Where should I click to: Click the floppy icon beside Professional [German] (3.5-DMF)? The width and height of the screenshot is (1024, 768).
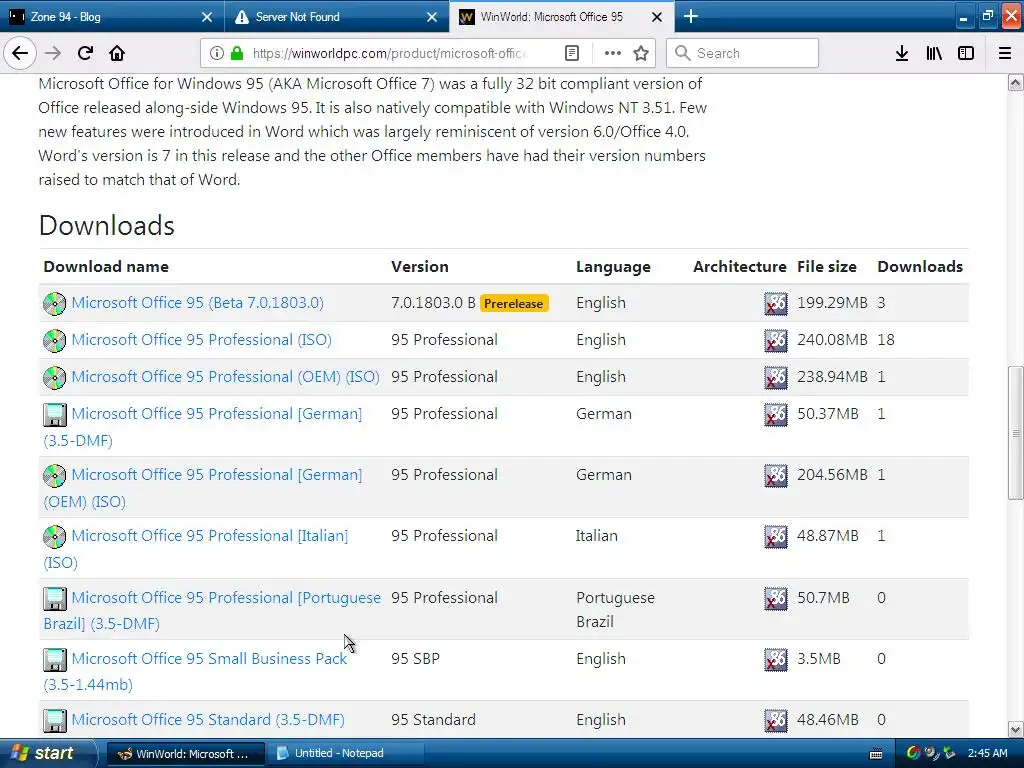tap(55, 415)
